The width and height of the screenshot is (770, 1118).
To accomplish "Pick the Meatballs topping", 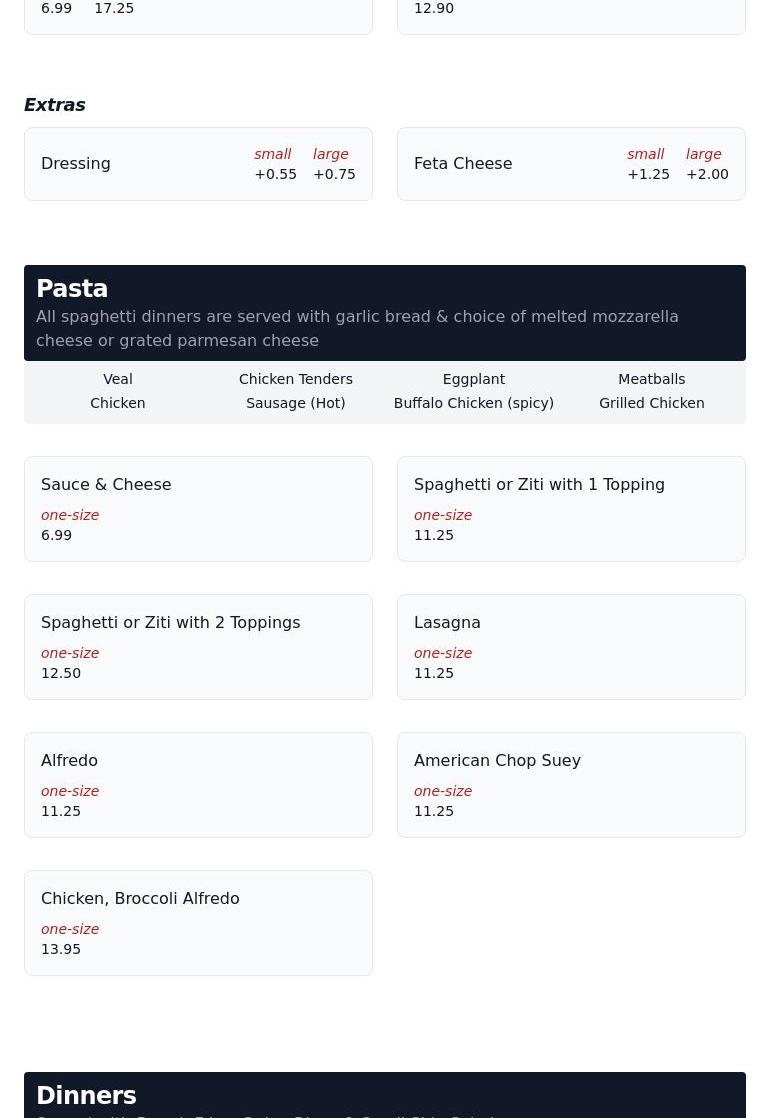I will [x=652, y=379].
